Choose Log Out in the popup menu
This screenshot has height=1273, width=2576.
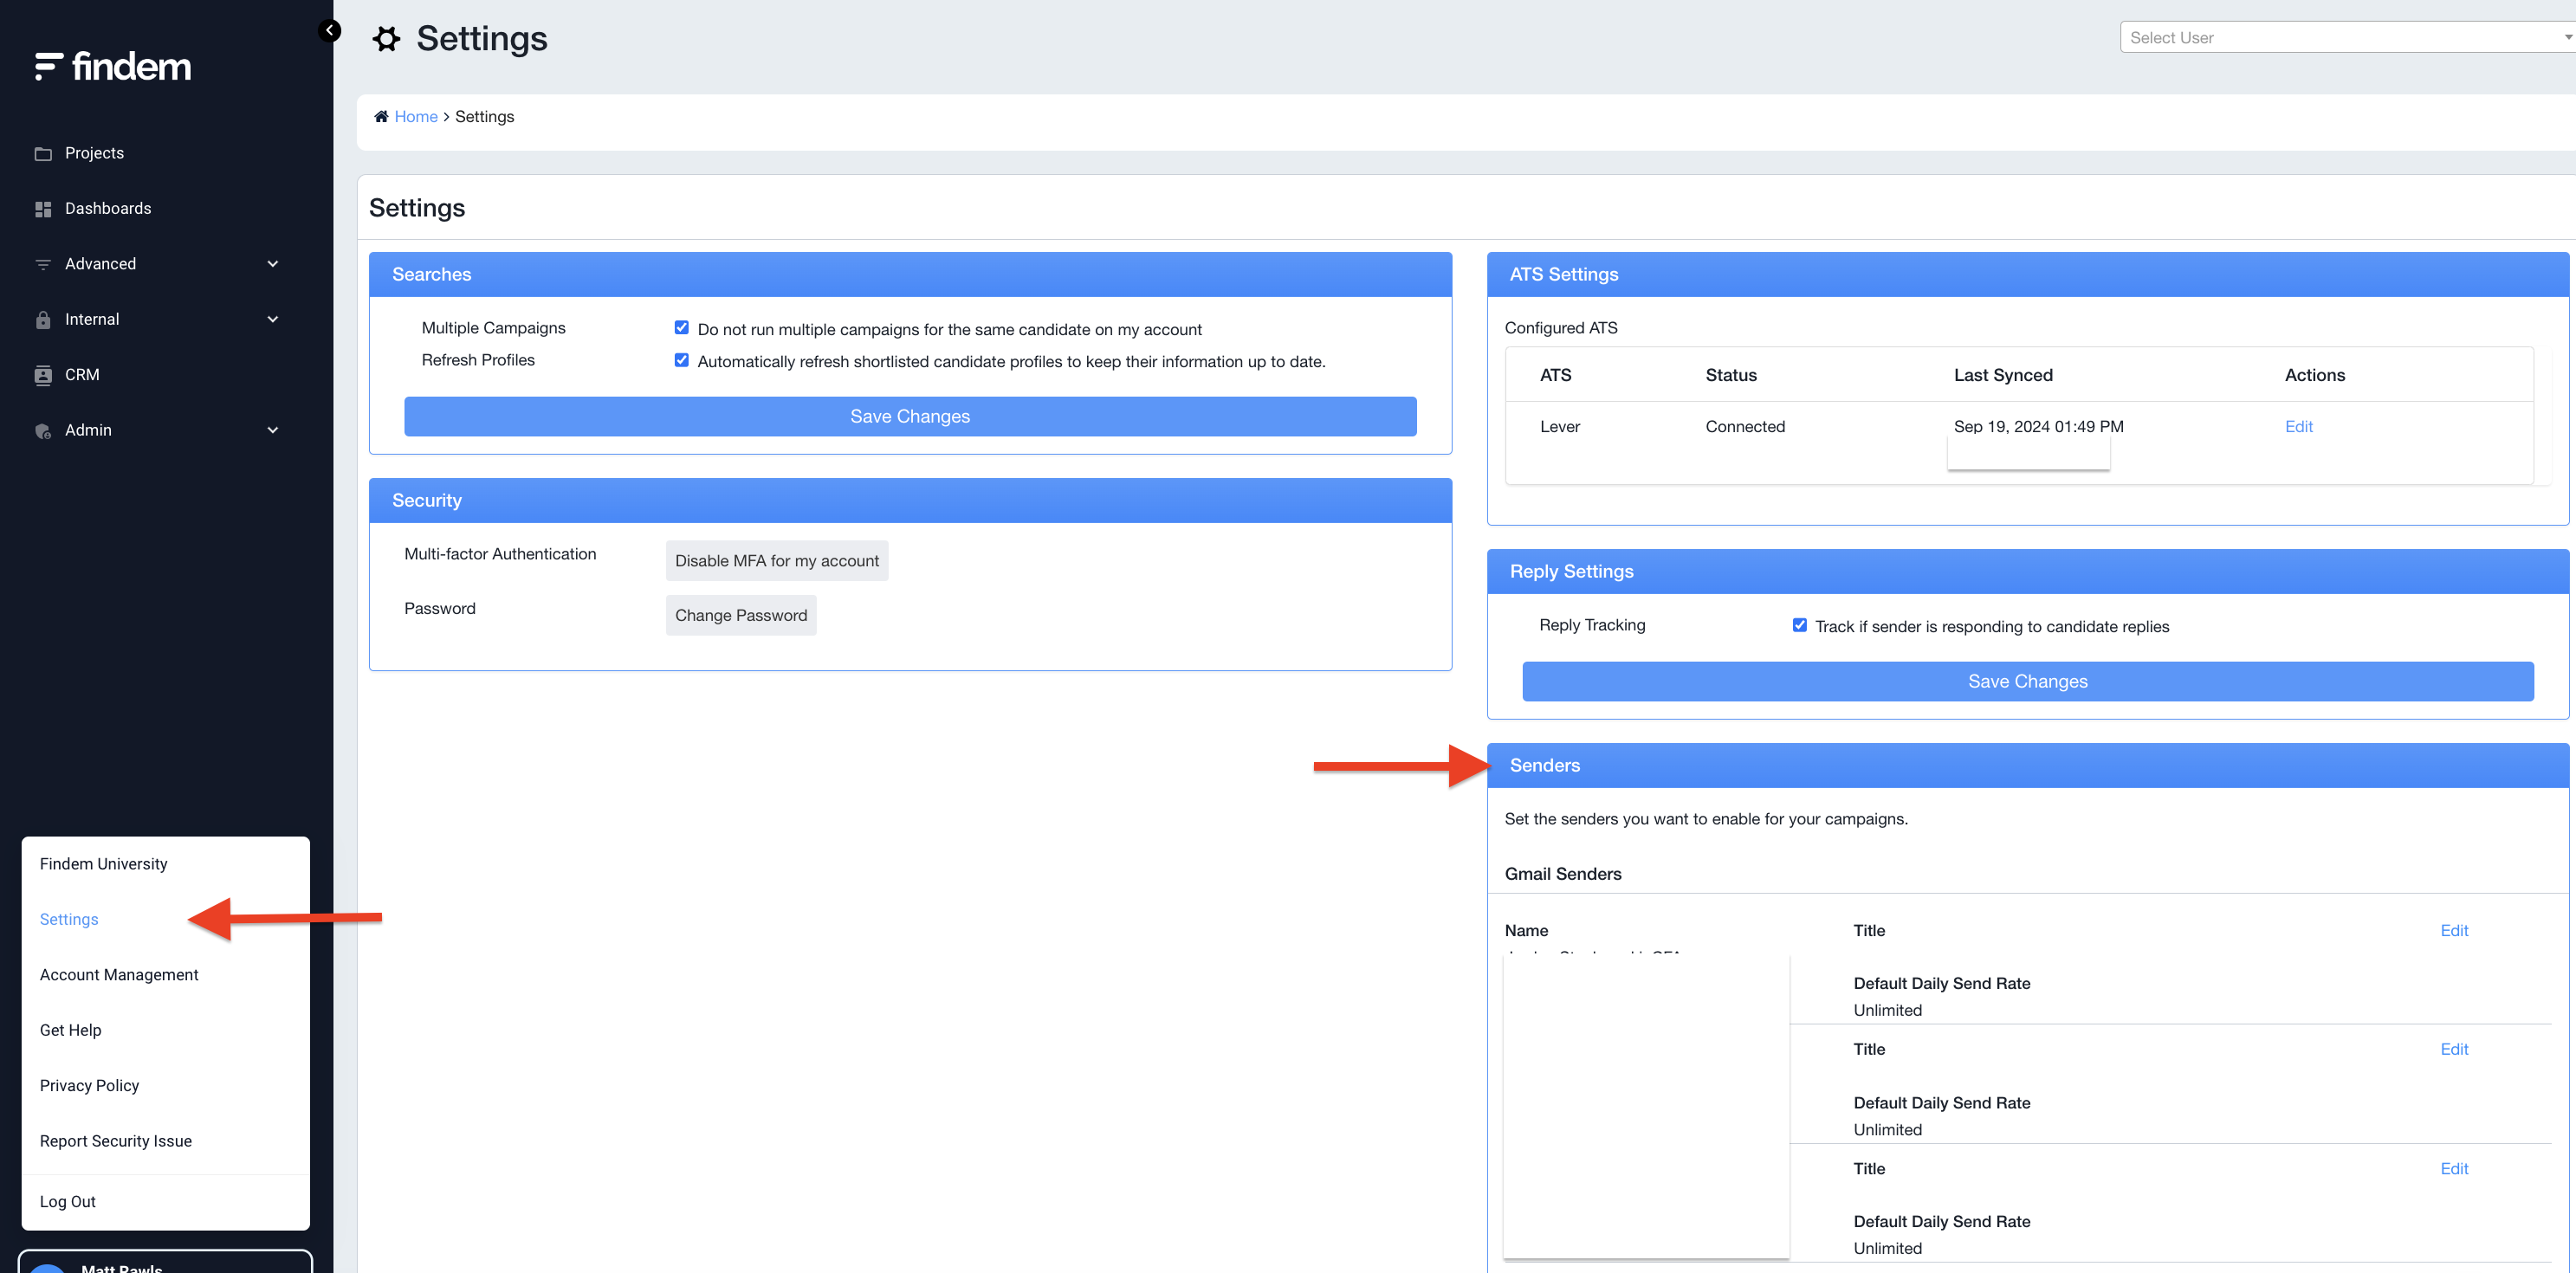click(68, 1201)
